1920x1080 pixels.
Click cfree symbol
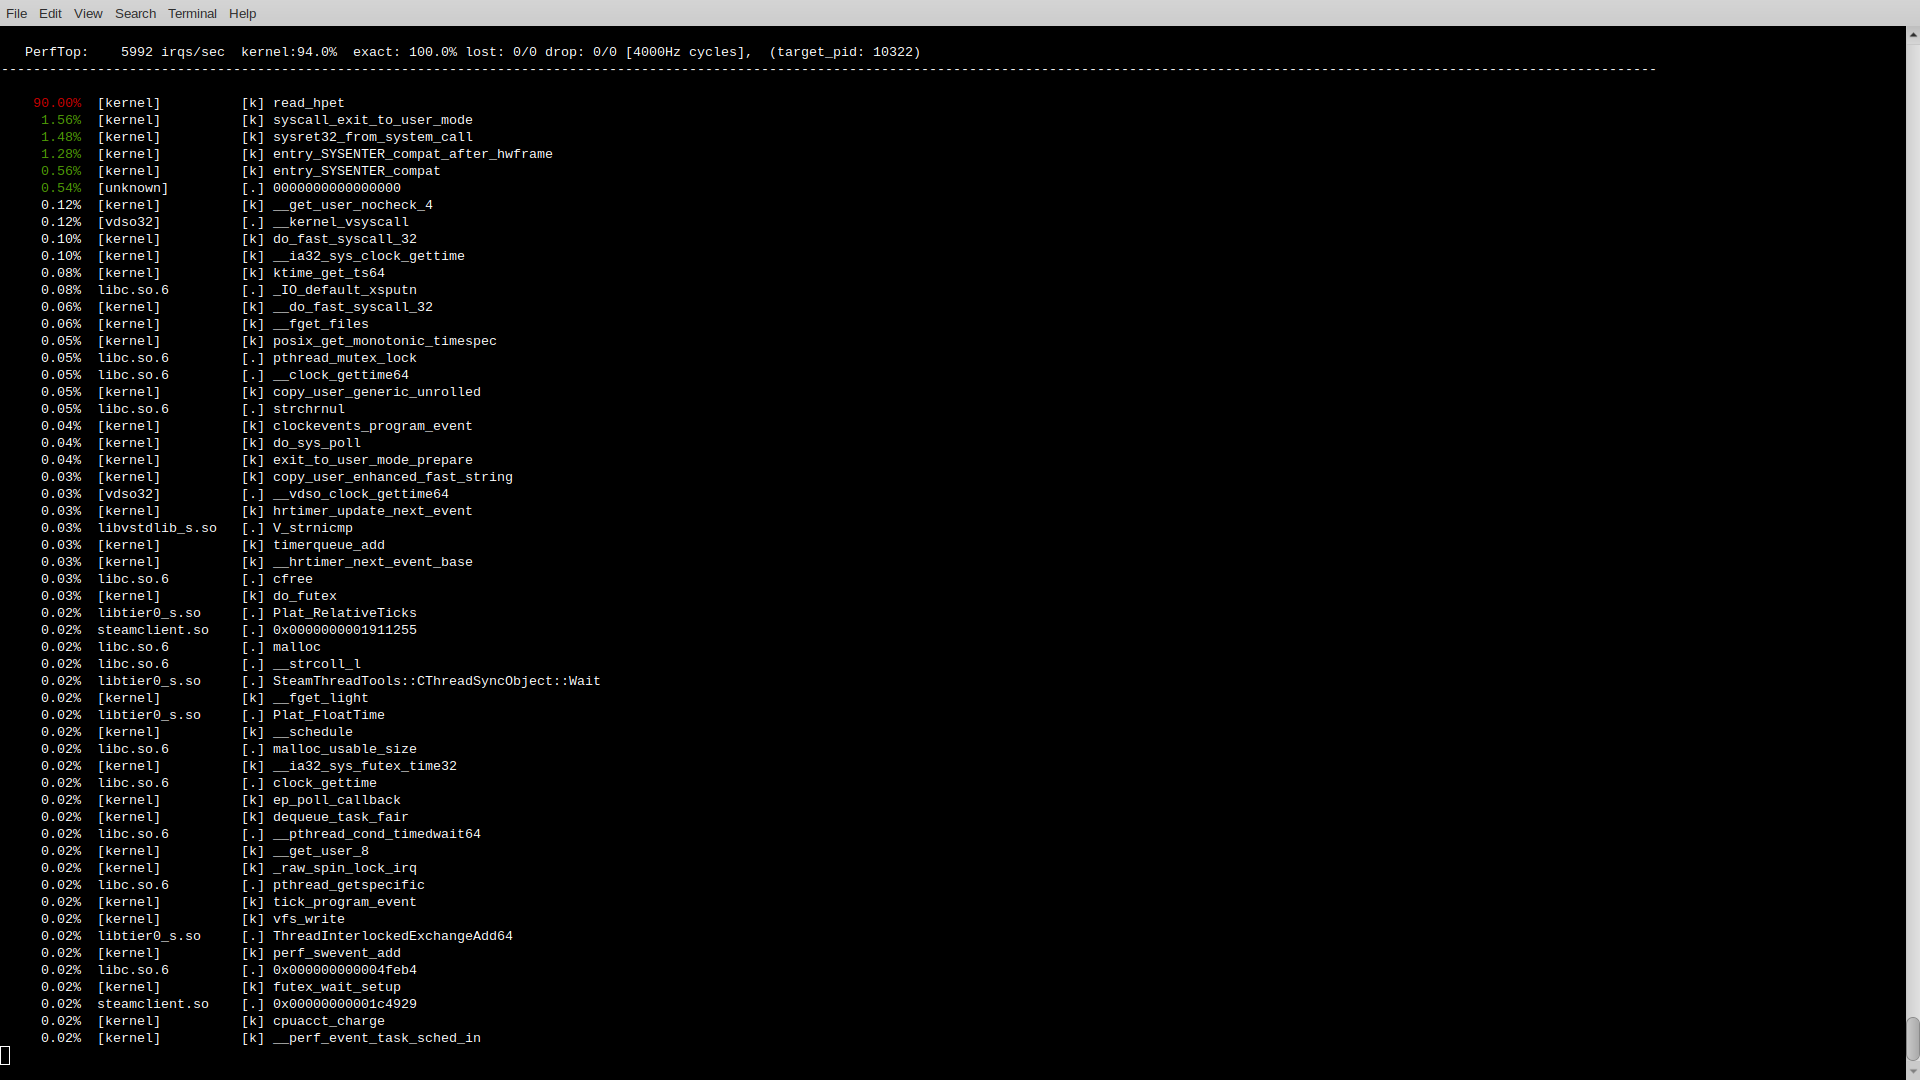click(292, 579)
